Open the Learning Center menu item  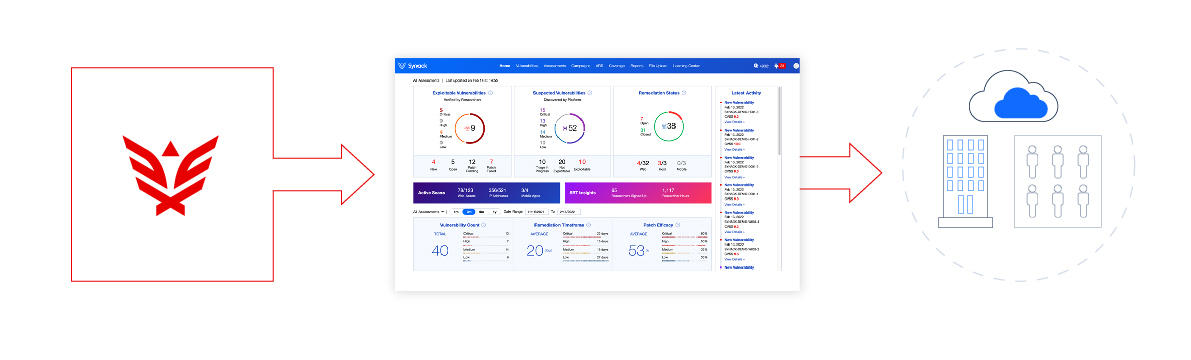[686, 65]
